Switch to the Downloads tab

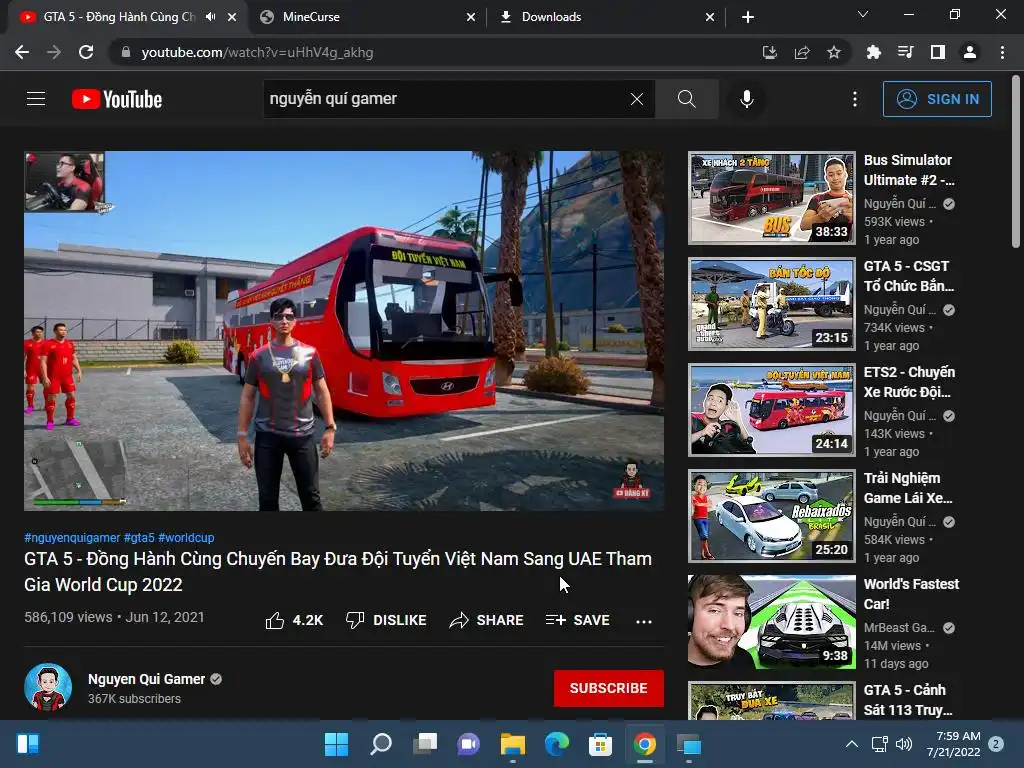pos(607,17)
